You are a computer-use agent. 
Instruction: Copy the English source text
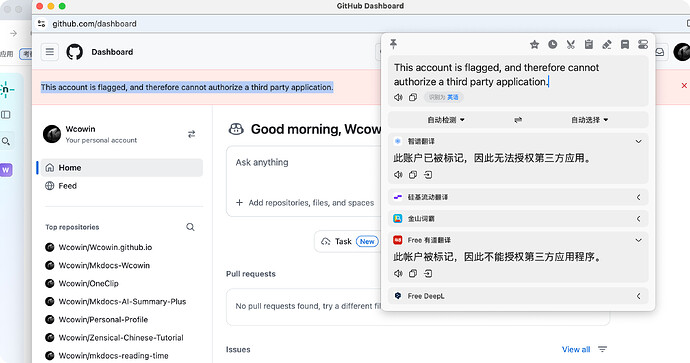tap(413, 97)
